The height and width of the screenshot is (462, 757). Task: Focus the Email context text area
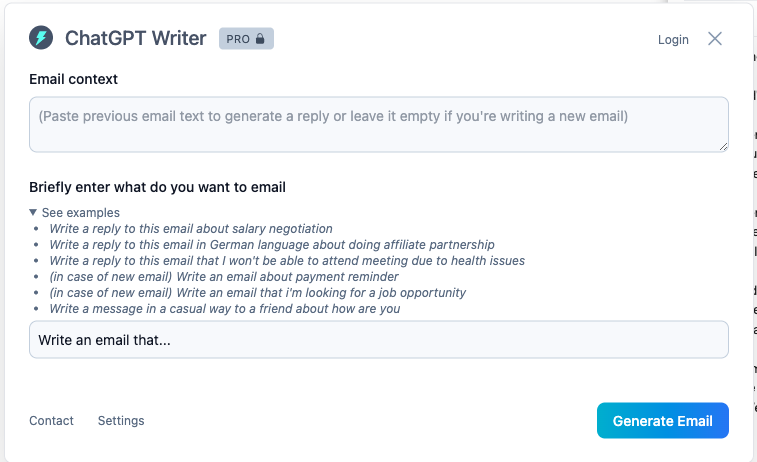coord(378,125)
